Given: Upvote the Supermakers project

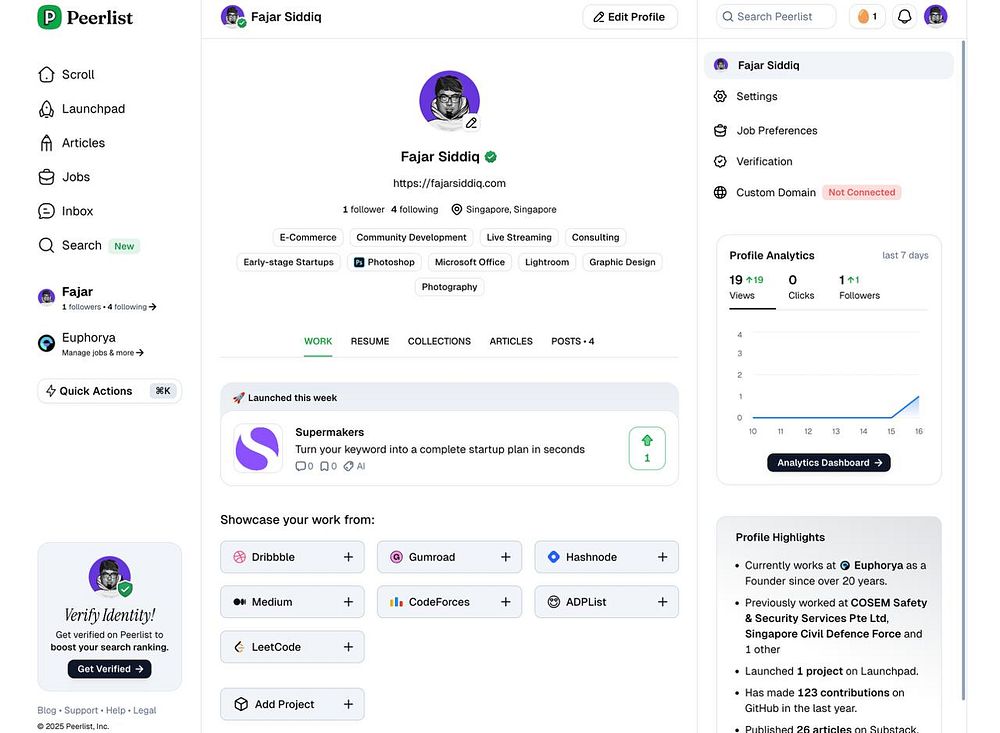Looking at the screenshot, I should pyautogui.click(x=647, y=448).
